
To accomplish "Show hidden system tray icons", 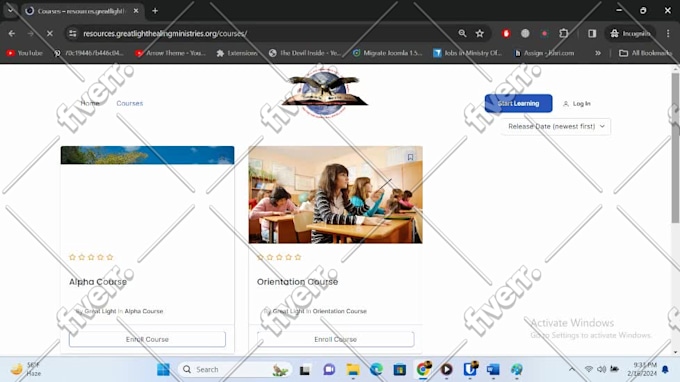I will click(572, 369).
